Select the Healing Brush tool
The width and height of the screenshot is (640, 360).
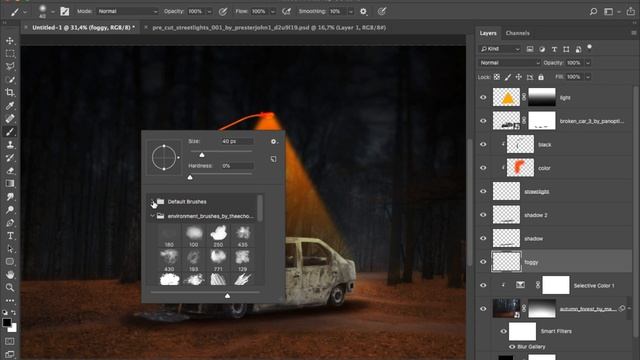click(x=10, y=119)
